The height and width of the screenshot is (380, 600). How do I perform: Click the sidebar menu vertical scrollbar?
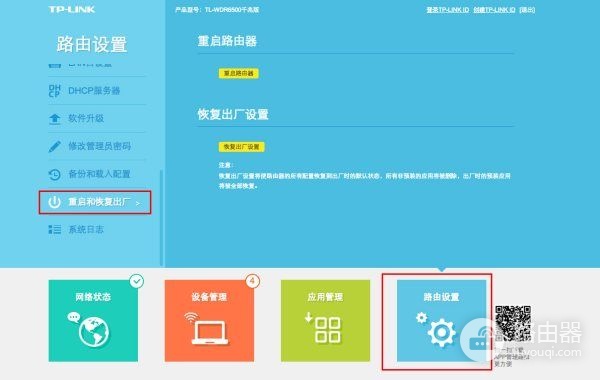tap(161, 218)
